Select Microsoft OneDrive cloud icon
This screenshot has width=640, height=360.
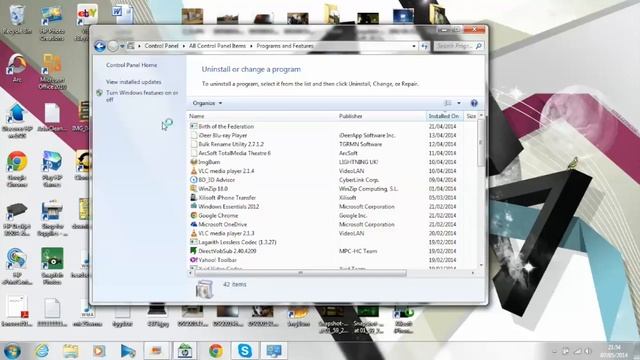[194, 224]
